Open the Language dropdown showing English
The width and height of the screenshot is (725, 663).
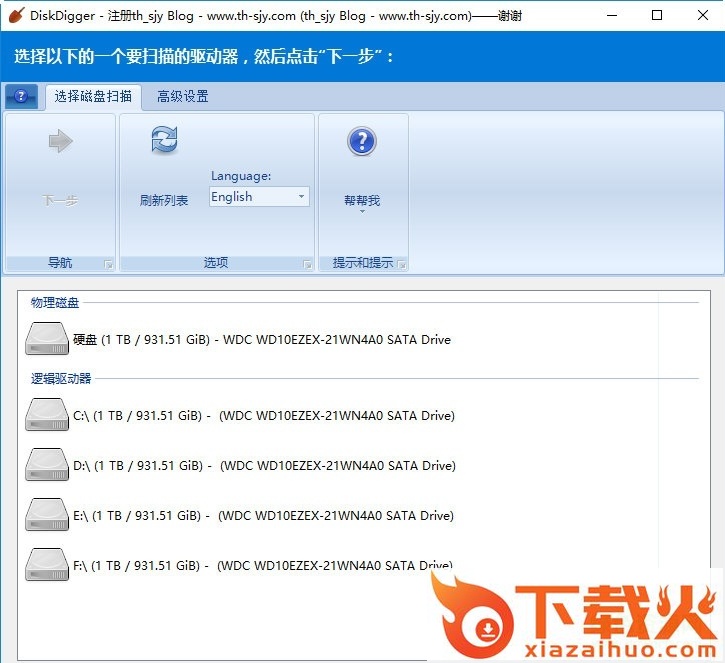click(259, 197)
